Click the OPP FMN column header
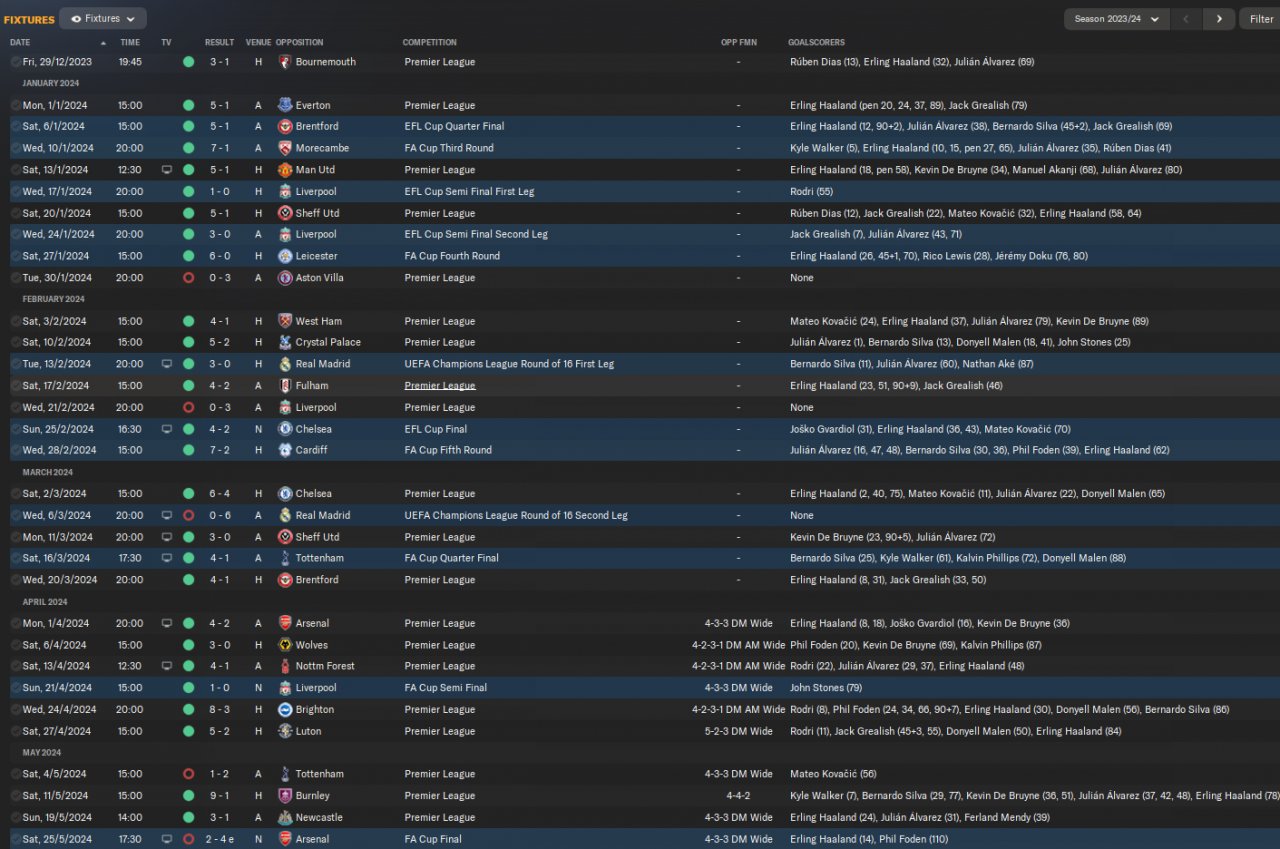Image resolution: width=1280 pixels, height=849 pixels. [738, 43]
